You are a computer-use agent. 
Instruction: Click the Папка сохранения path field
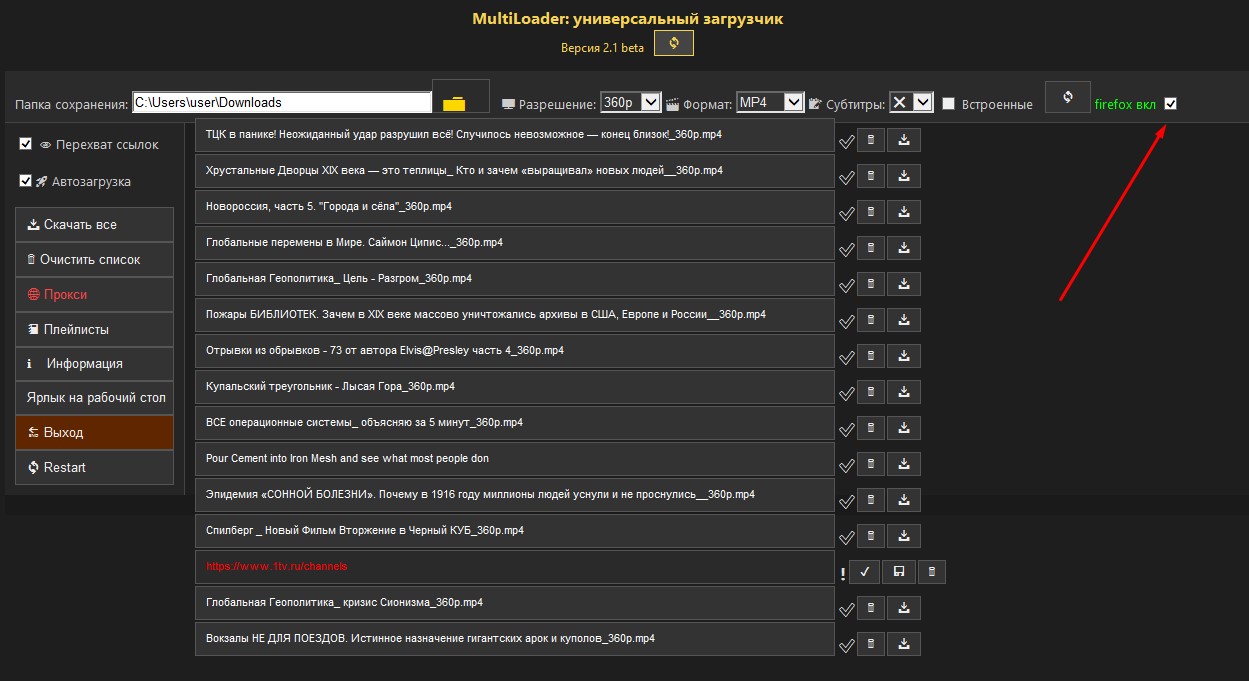tap(282, 102)
